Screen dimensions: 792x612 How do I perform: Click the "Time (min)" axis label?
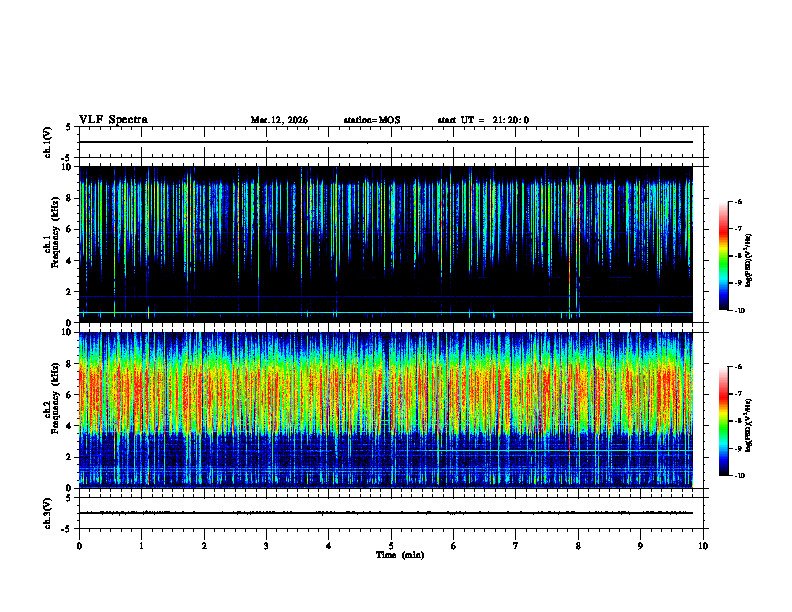pos(400,555)
